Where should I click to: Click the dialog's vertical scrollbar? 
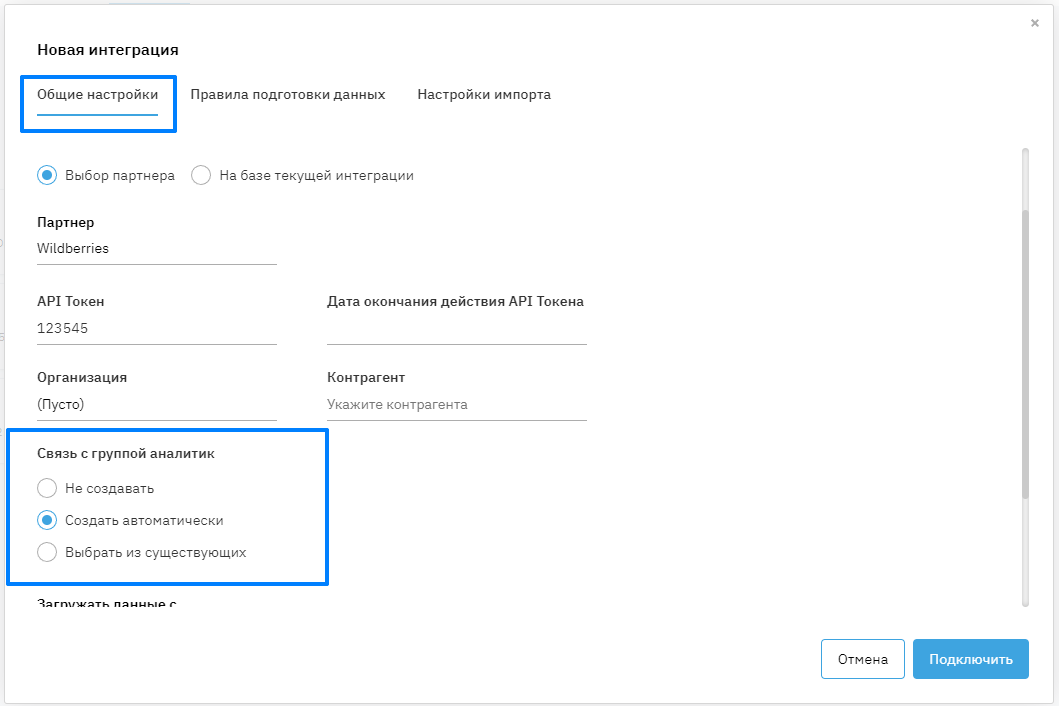tap(1025, 350)
